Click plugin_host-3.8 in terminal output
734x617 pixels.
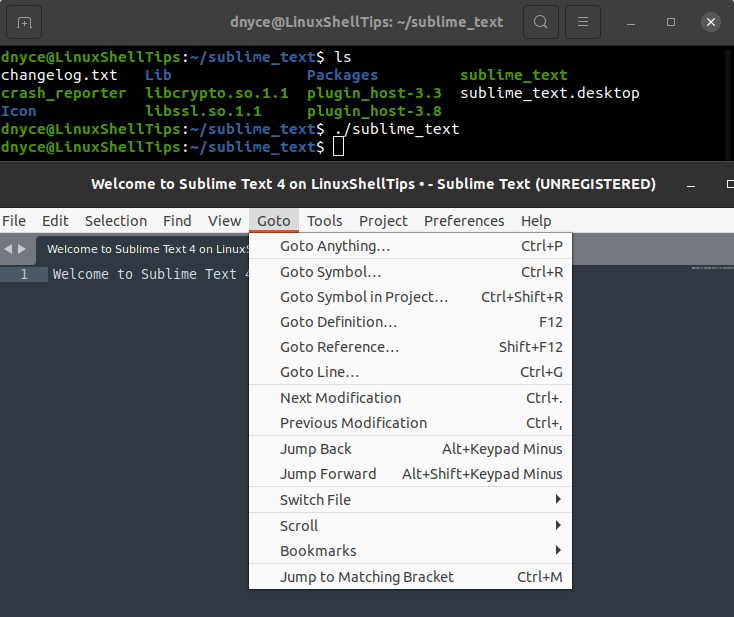(374, 111)
